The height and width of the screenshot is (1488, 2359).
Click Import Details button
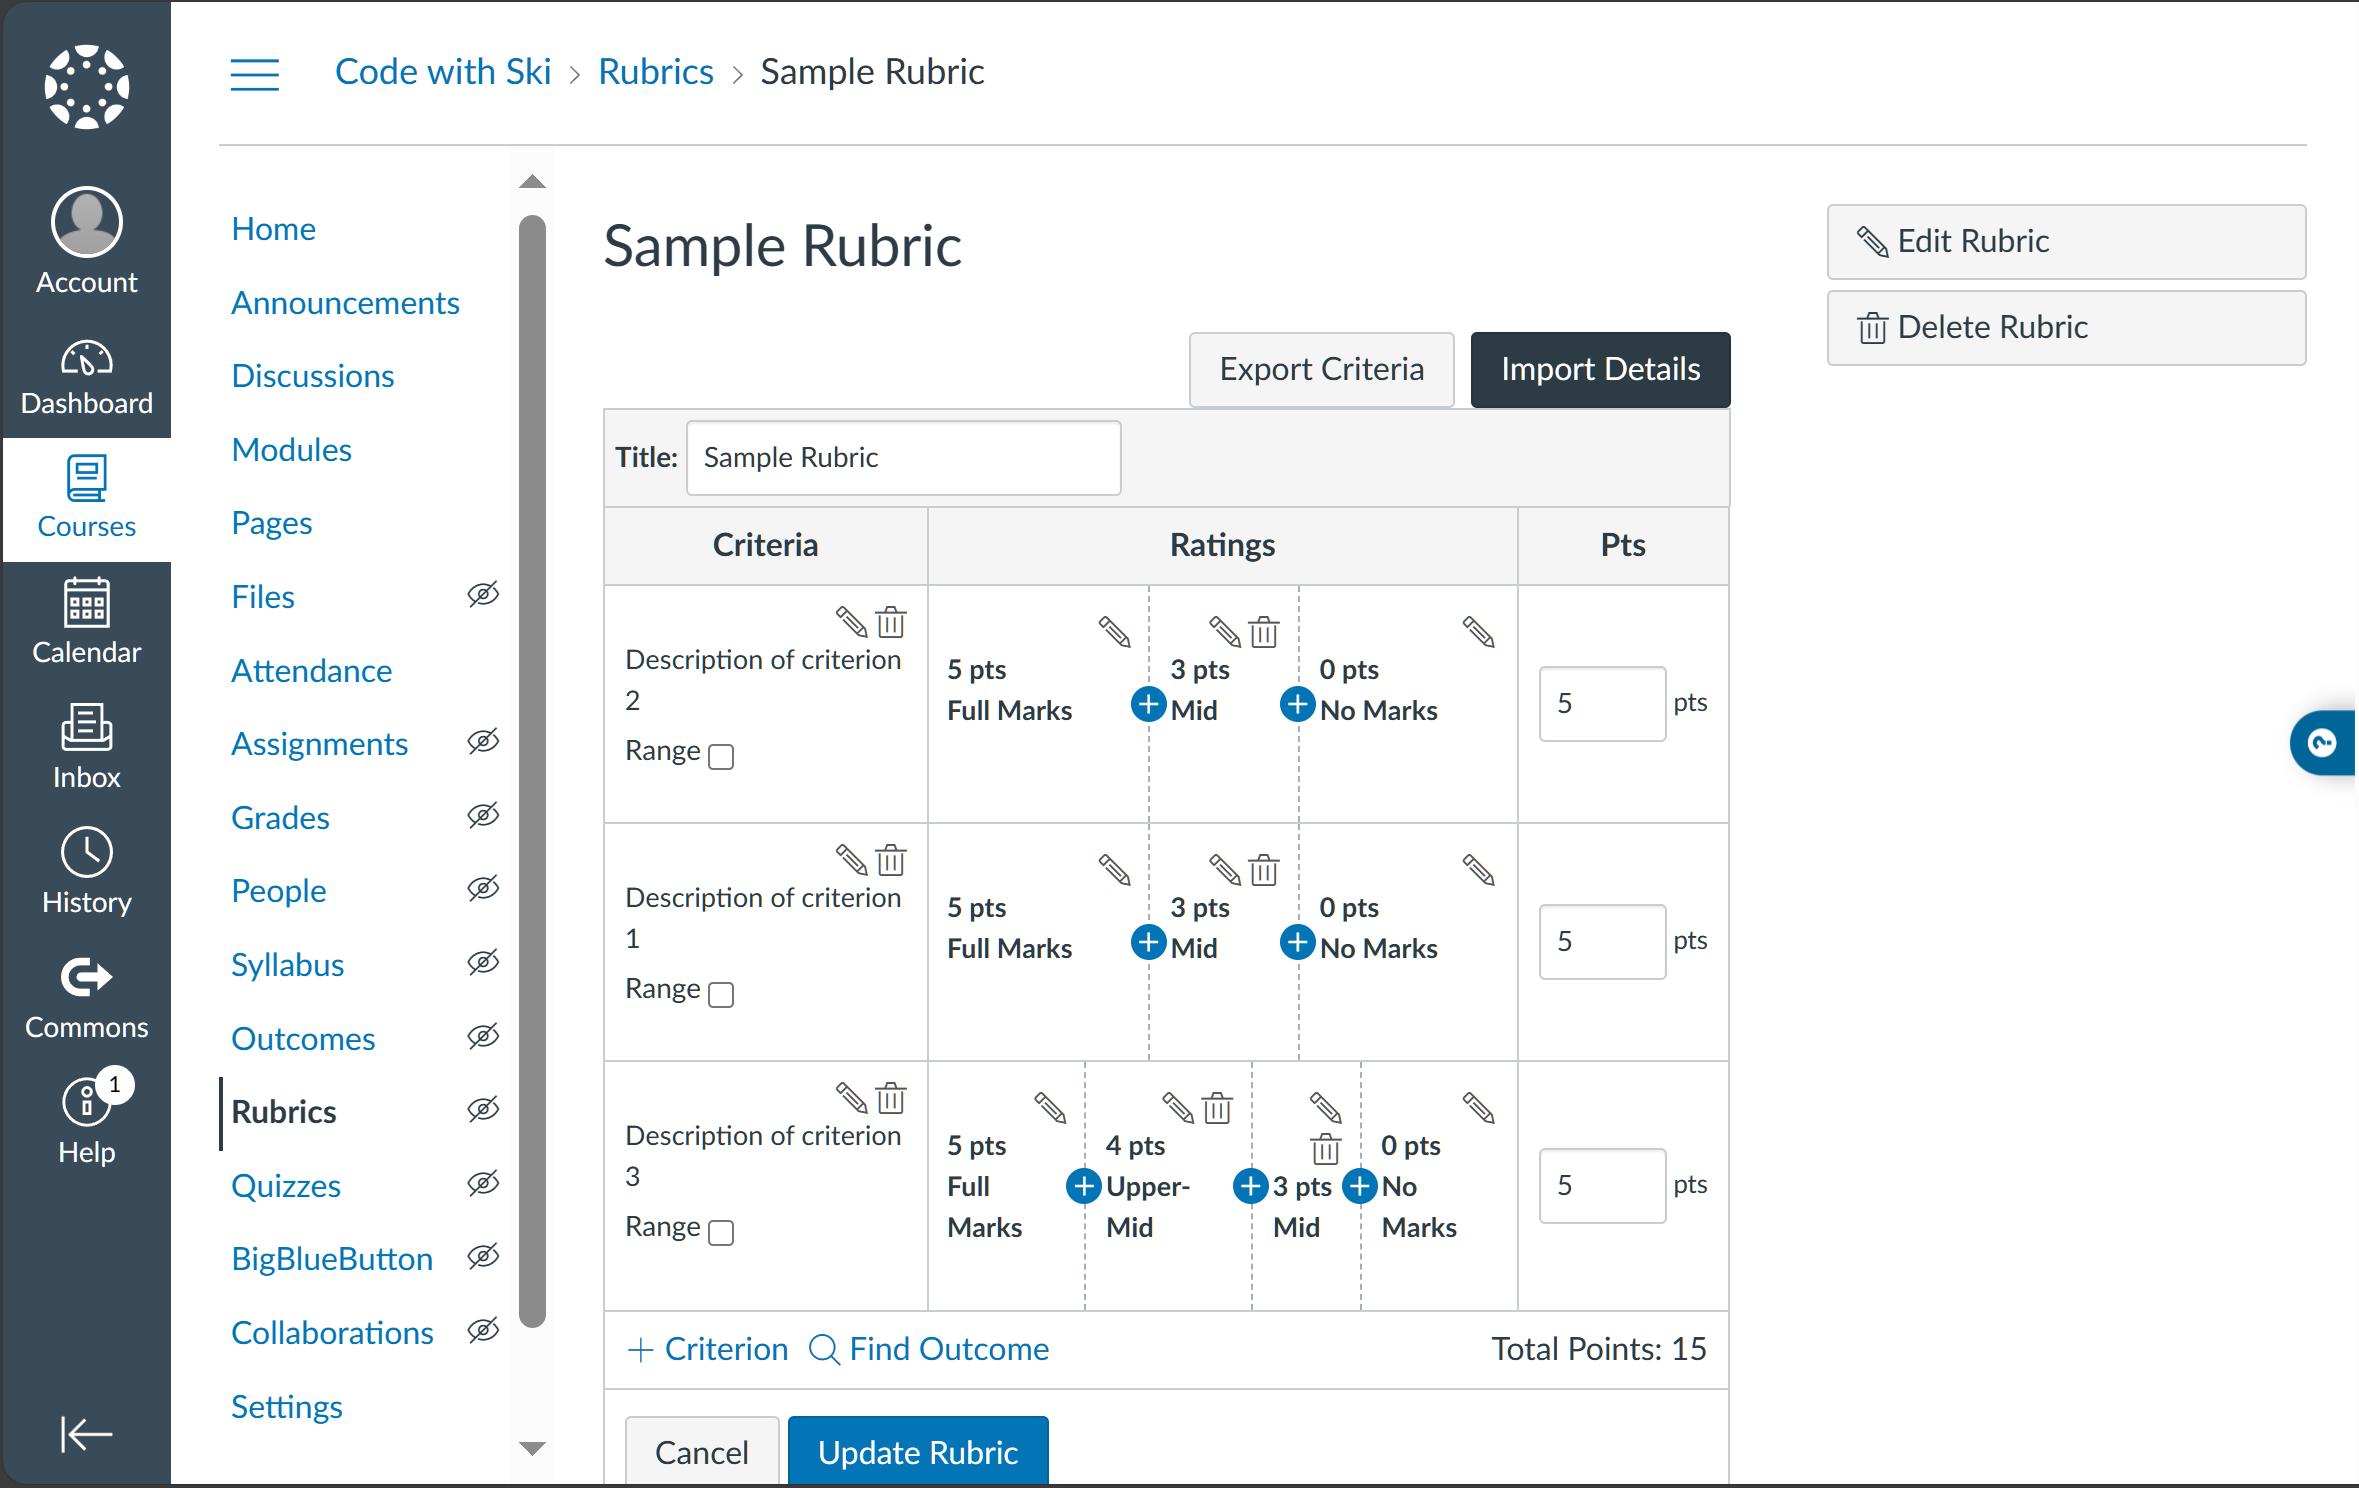pos(1601,370)
